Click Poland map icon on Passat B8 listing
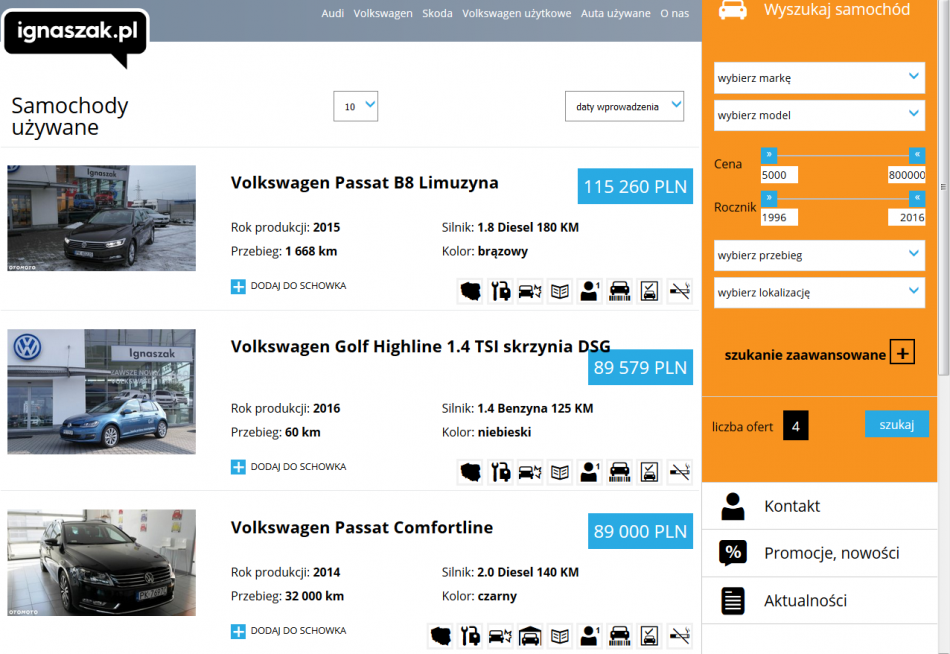This screenshot has height=654, width=950. point(470,292)
